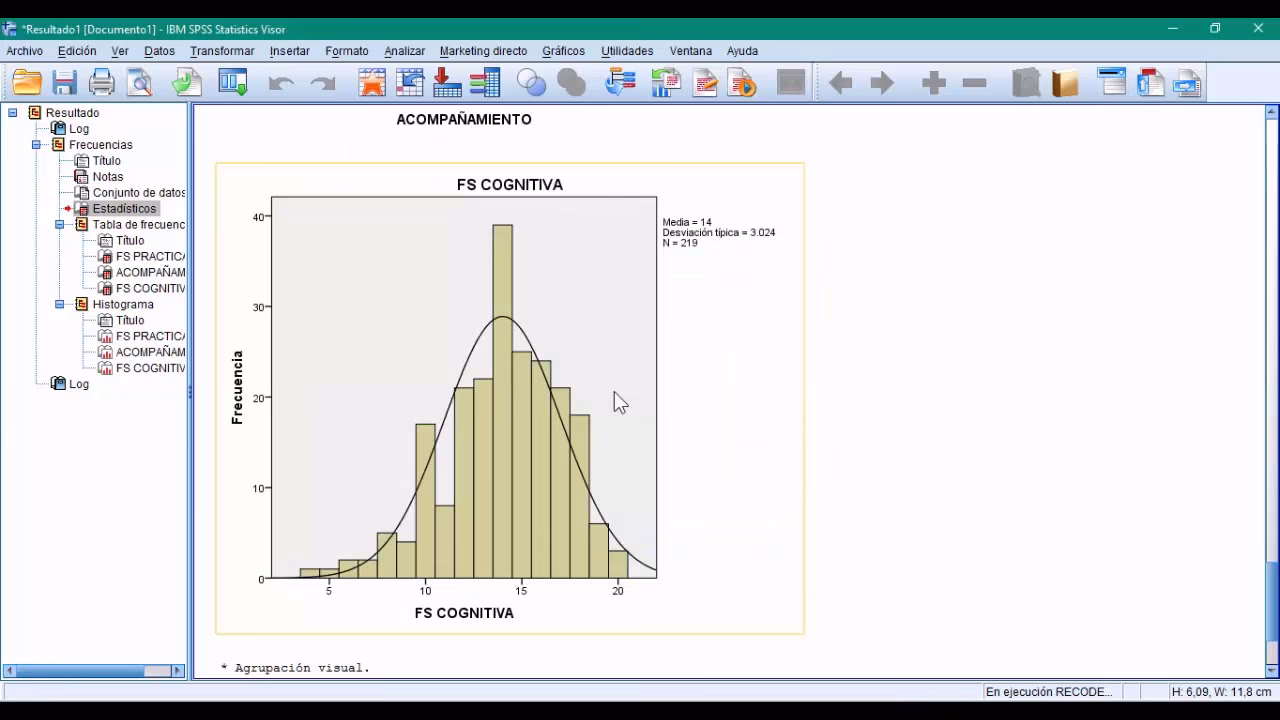The height and width of the screenshot is (720, 1280).
Task: Click the Save floppy disk icon
Action: [x=65, y=83]
